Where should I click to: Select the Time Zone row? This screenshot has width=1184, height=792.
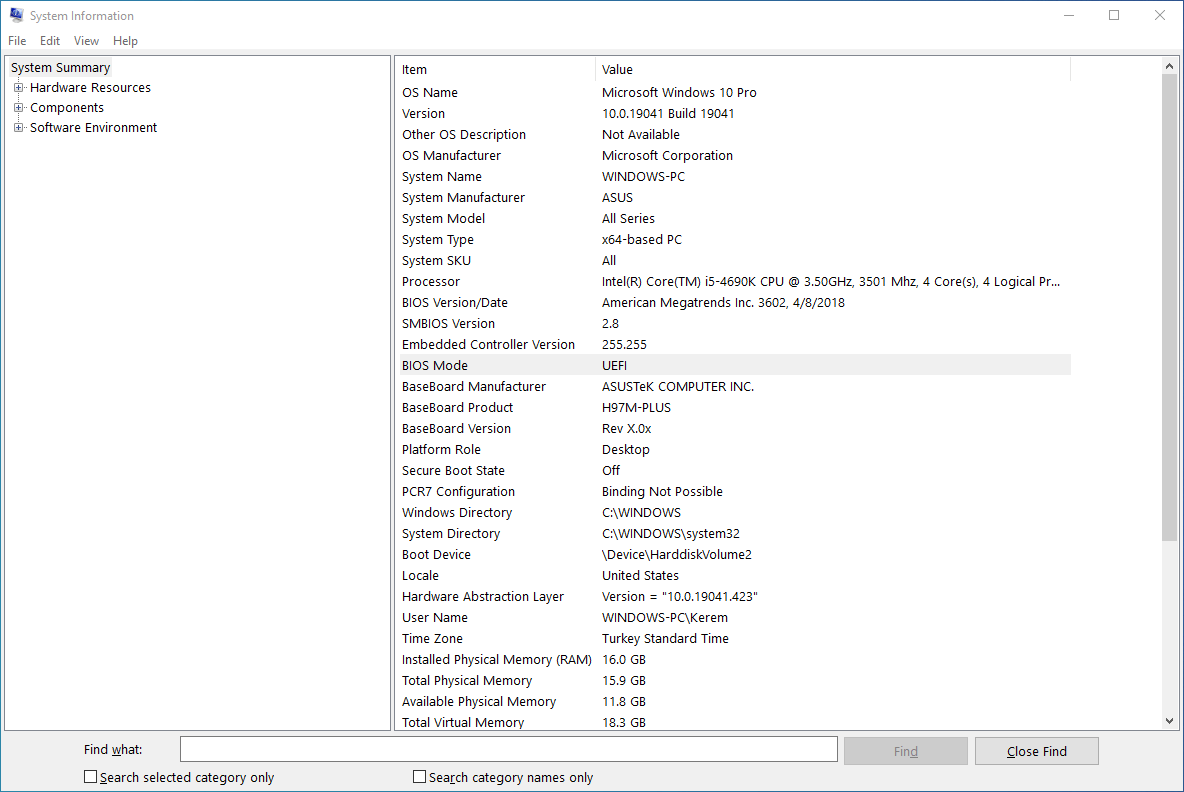(735, 638)
